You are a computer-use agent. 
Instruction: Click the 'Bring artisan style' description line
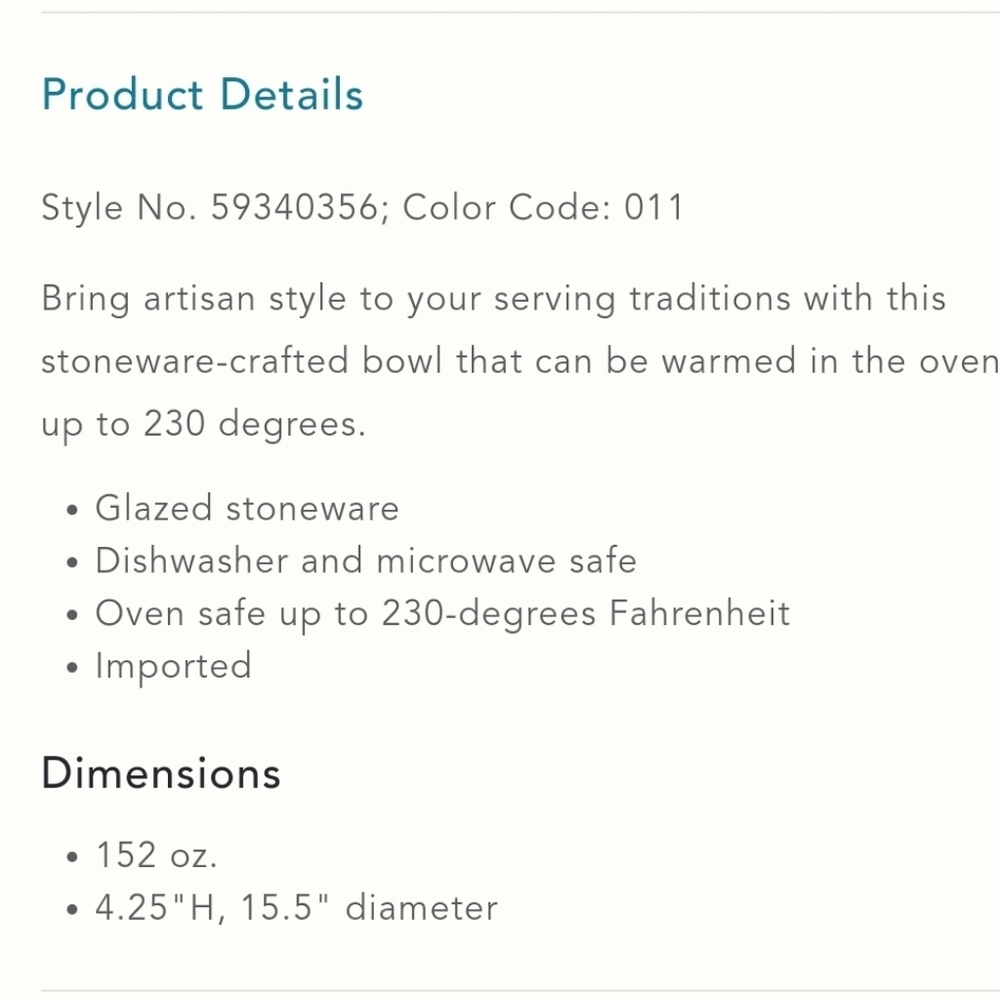point(494,299)
